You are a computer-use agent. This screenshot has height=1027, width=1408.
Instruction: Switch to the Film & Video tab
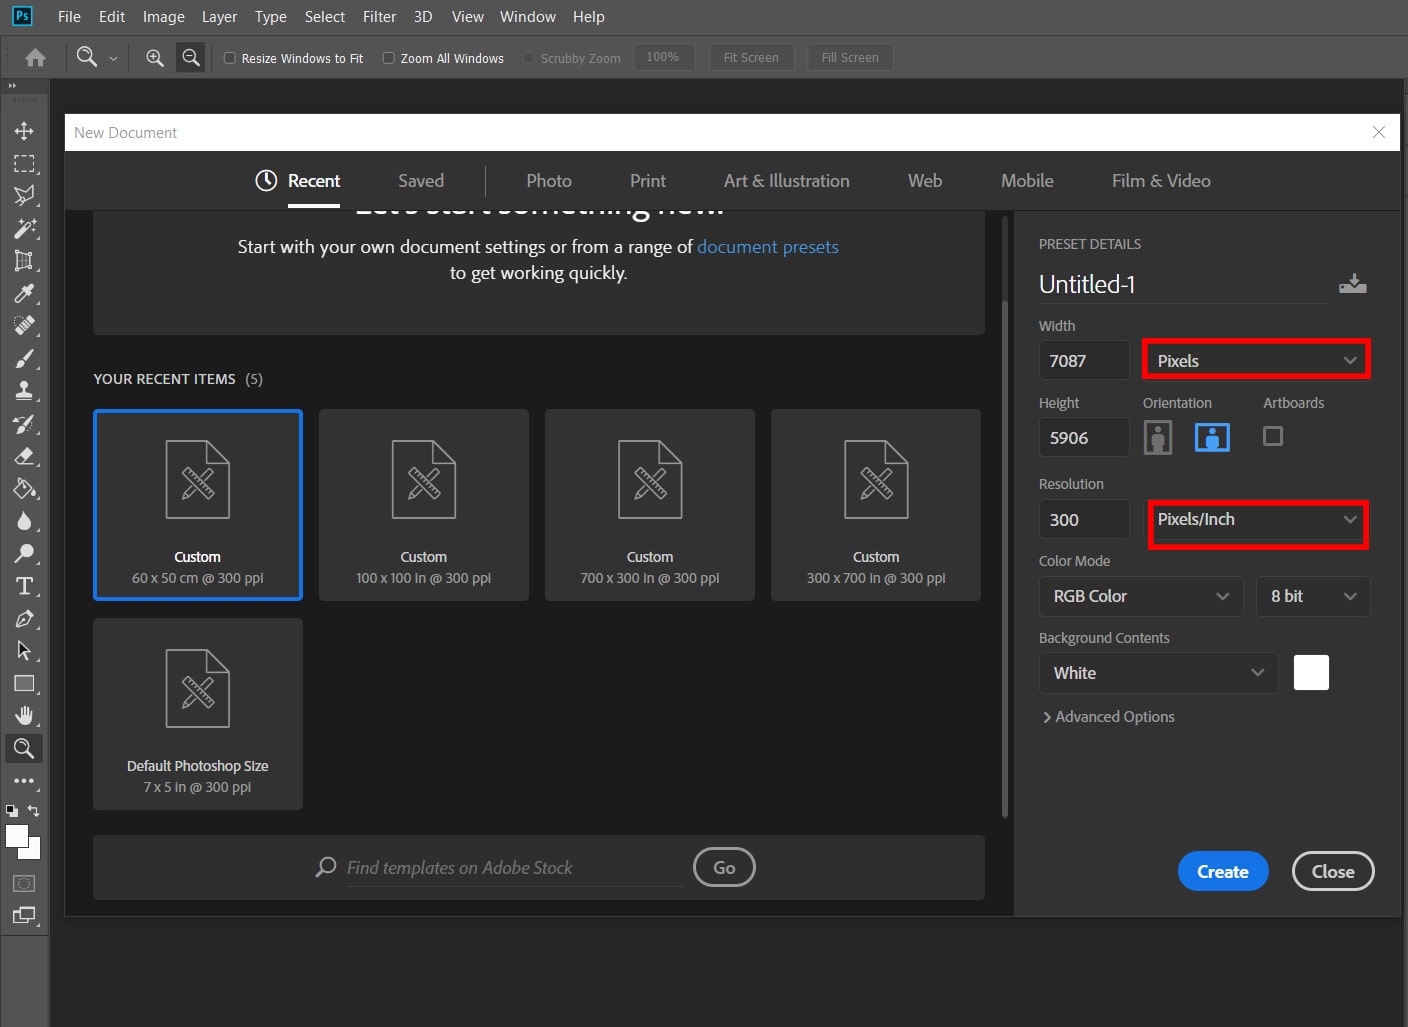(1161, 181)
